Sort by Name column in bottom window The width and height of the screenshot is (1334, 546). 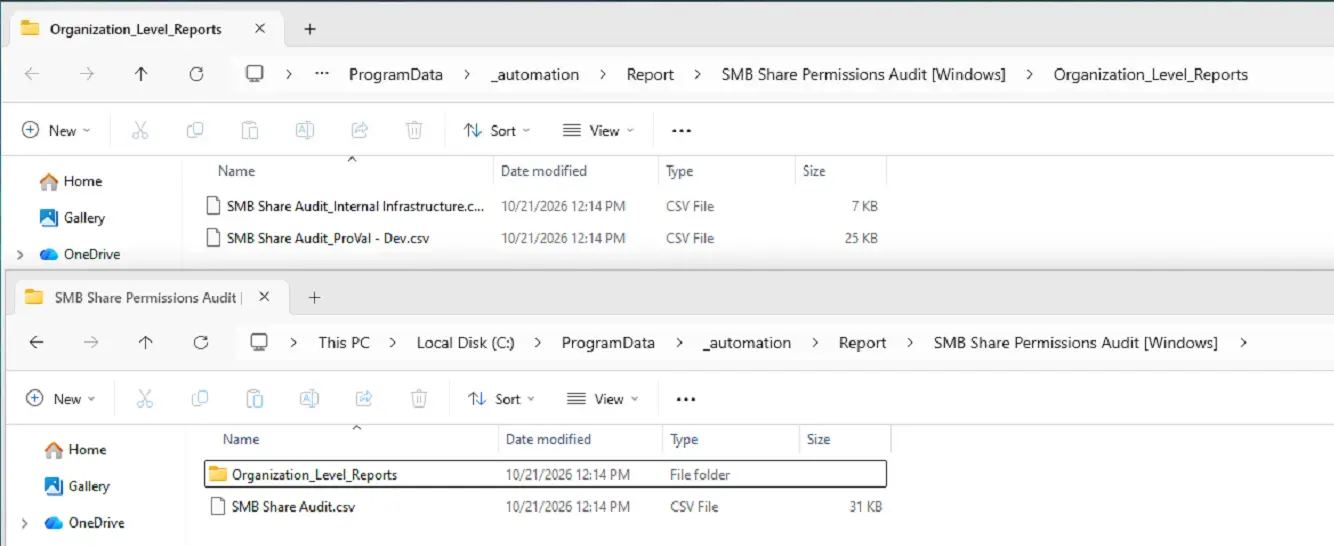coord(240,439)
